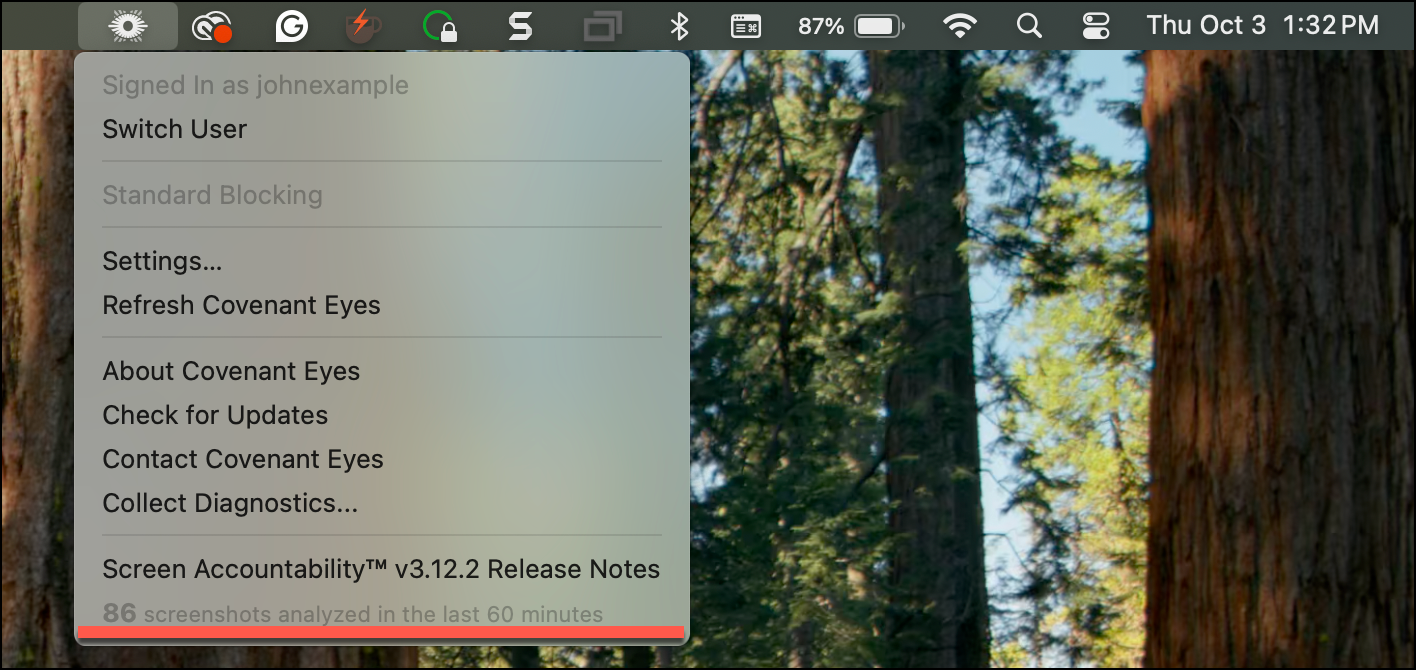Select Check for Updates
The width and height of the screenshot is (1416, 670).
[215, 415]
